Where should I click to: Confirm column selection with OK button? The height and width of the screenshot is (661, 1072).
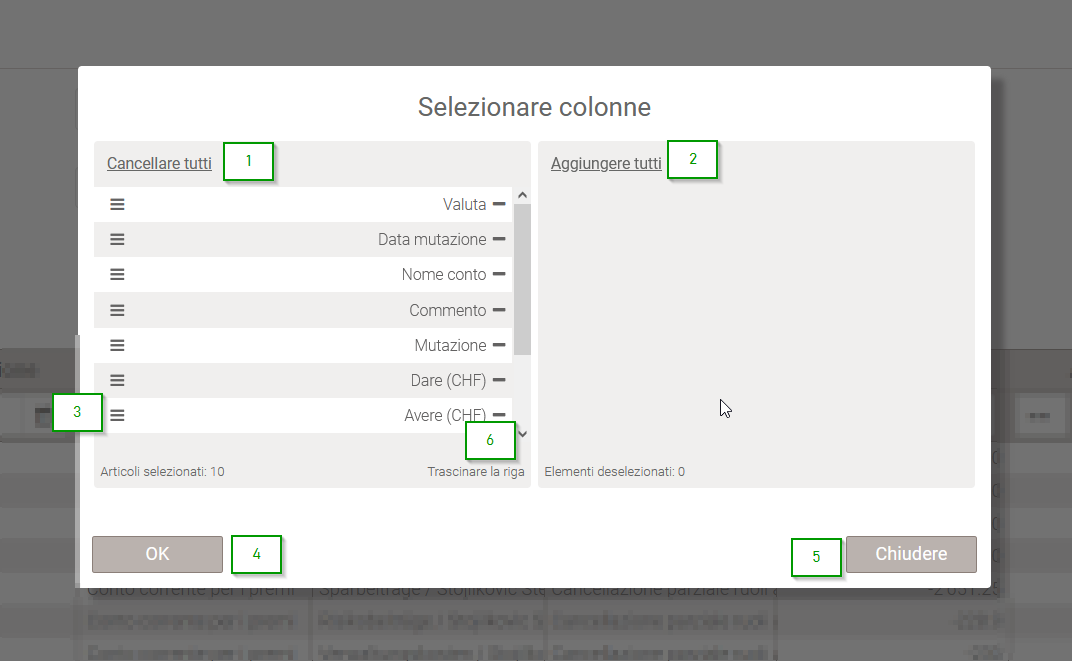tap(157, 554)
